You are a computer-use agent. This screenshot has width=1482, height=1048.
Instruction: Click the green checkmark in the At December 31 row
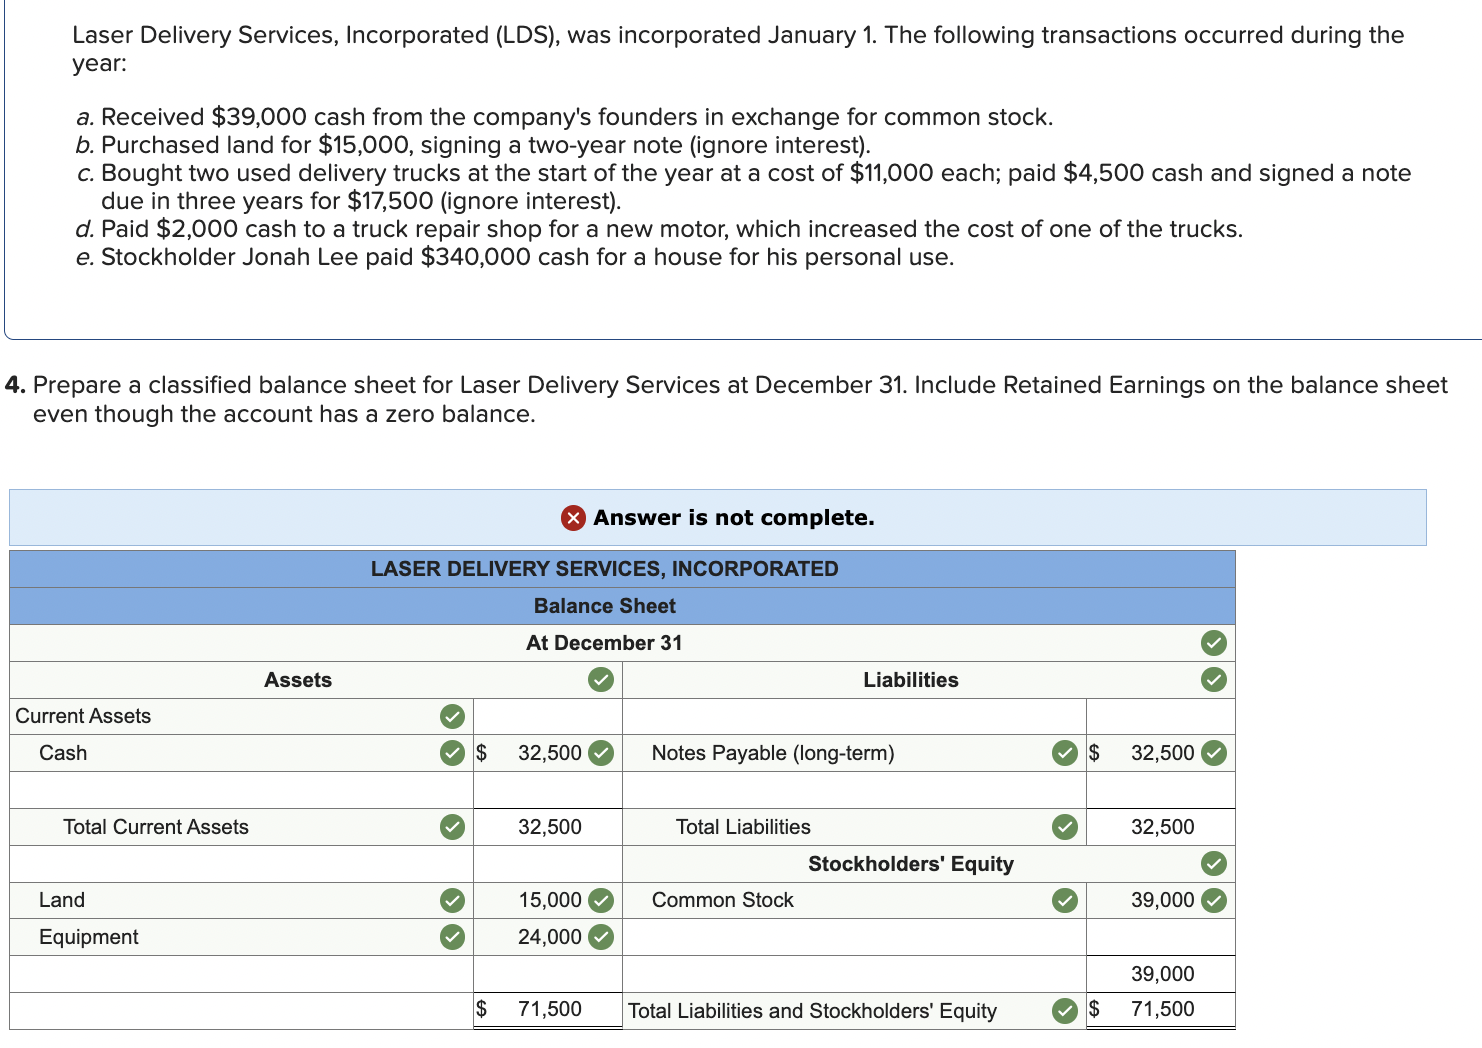1213,643
